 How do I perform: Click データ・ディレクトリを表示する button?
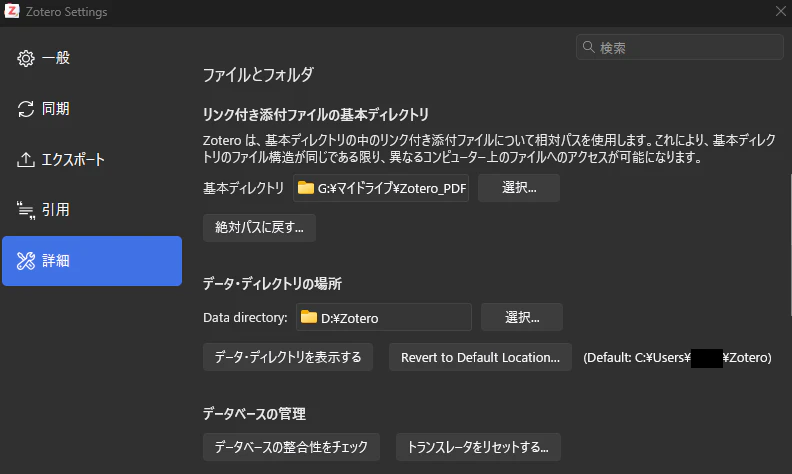(288, 357)
